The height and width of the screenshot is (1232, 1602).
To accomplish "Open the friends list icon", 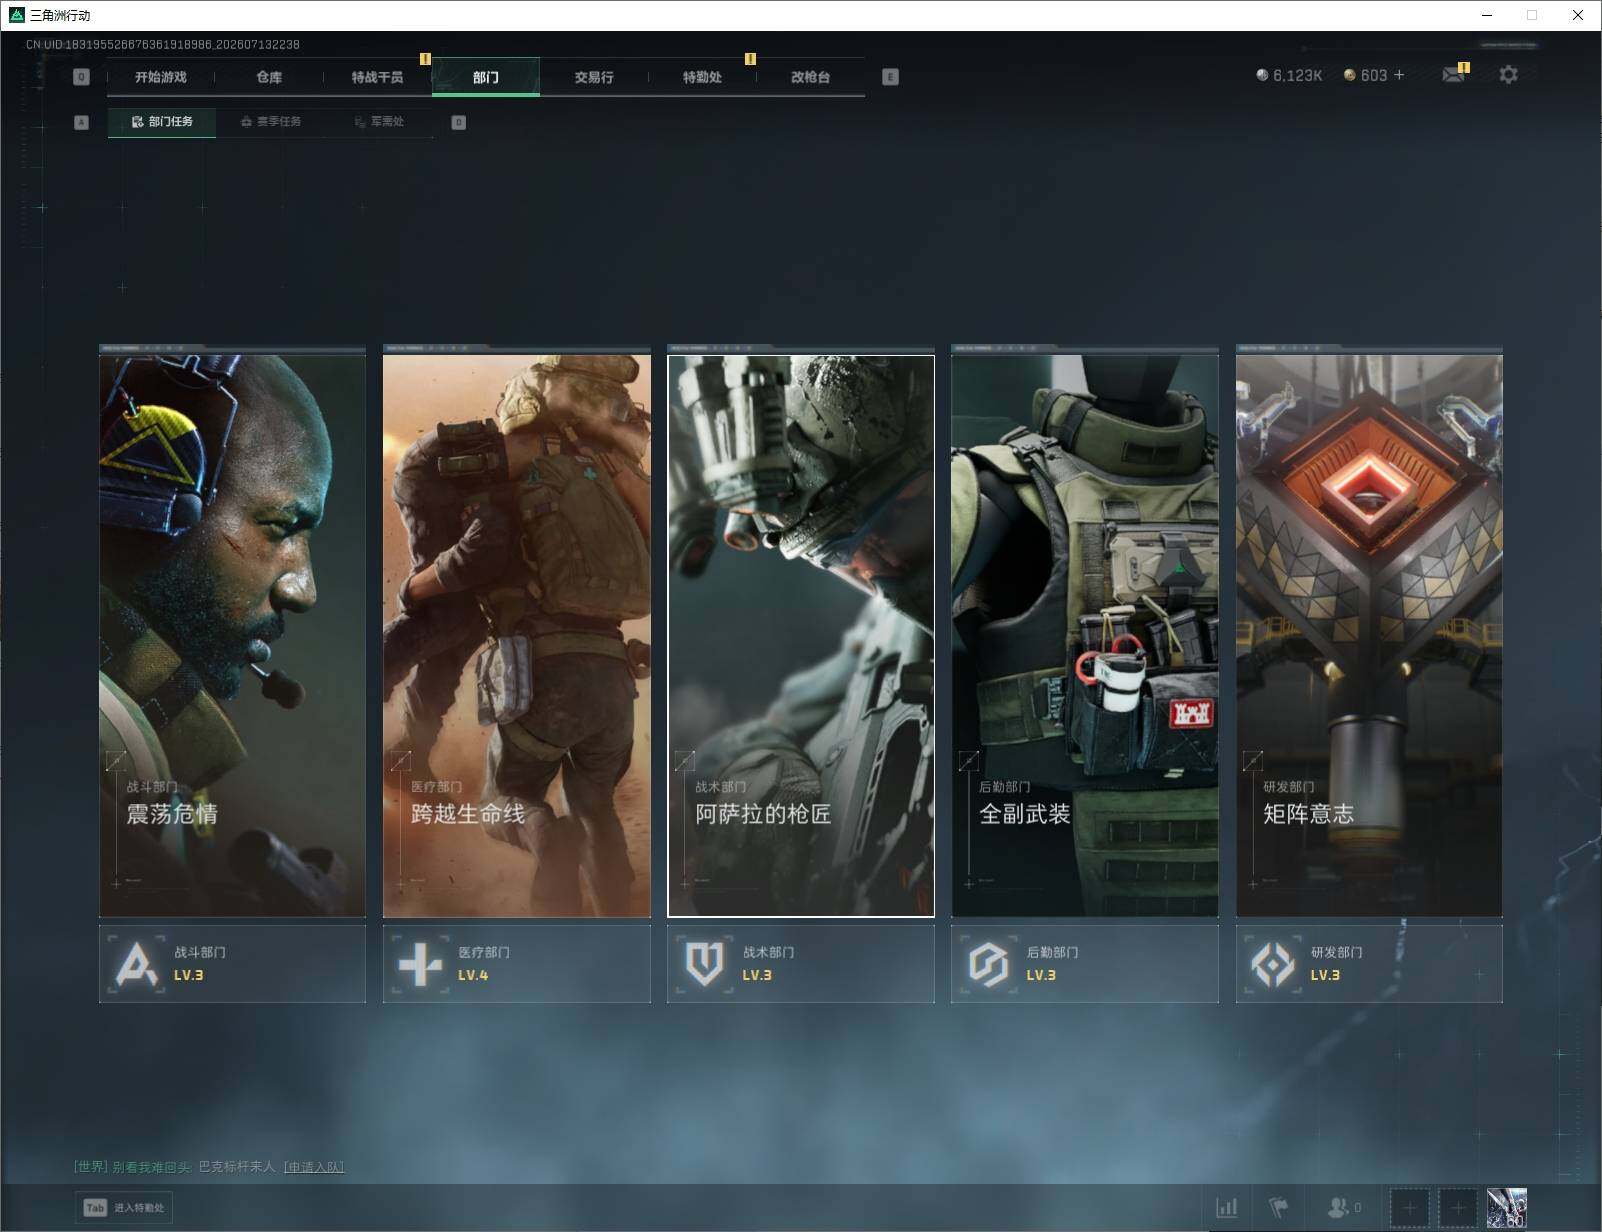I will click(x=1343, y=1208).
